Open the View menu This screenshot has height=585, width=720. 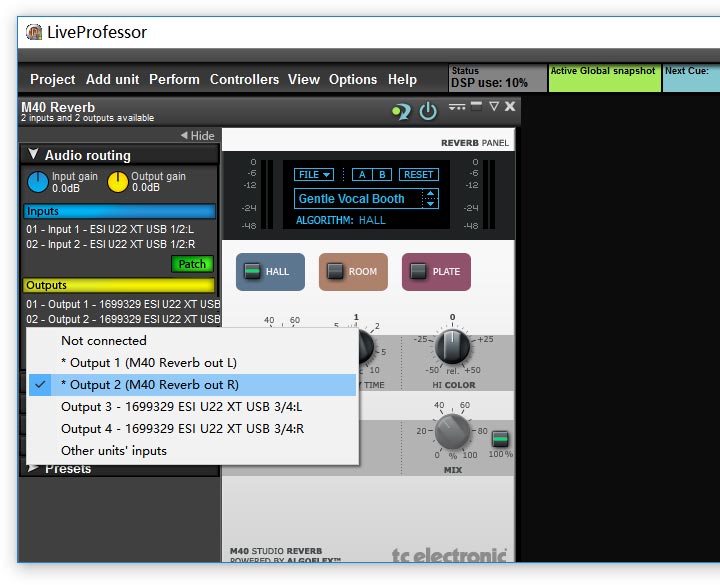[x=304, y=79]
